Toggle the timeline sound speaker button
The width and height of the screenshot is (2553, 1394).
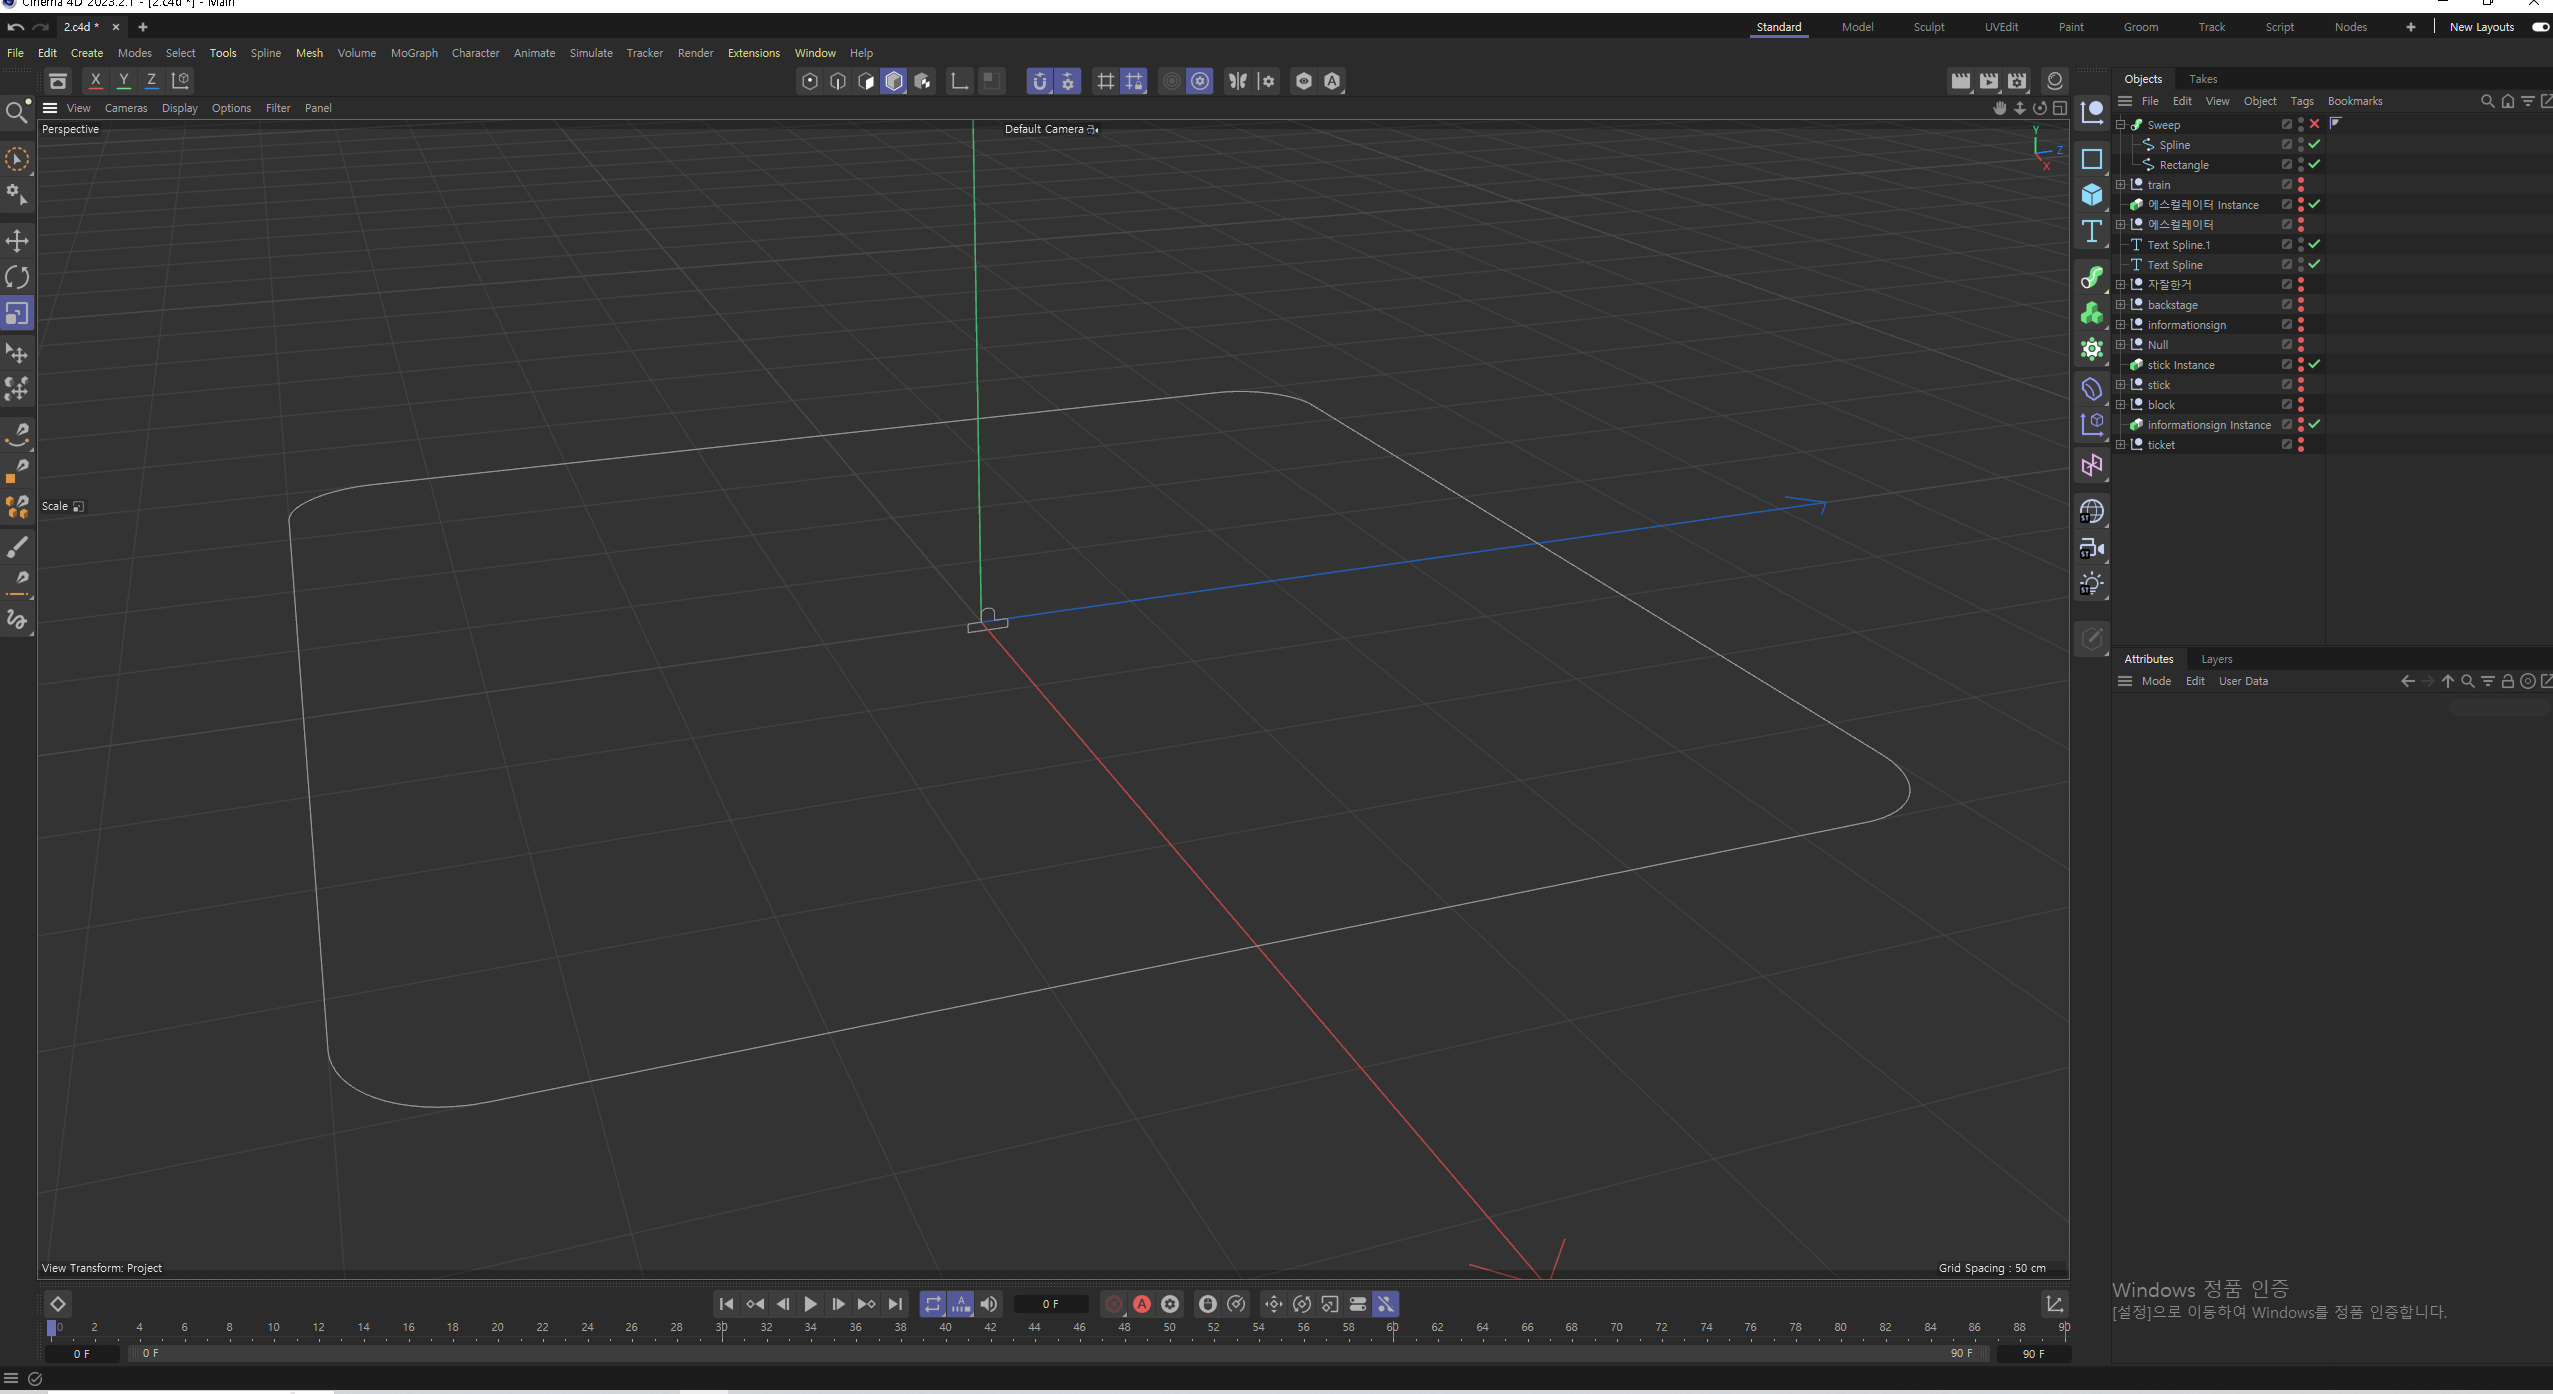coord(989,1304)
